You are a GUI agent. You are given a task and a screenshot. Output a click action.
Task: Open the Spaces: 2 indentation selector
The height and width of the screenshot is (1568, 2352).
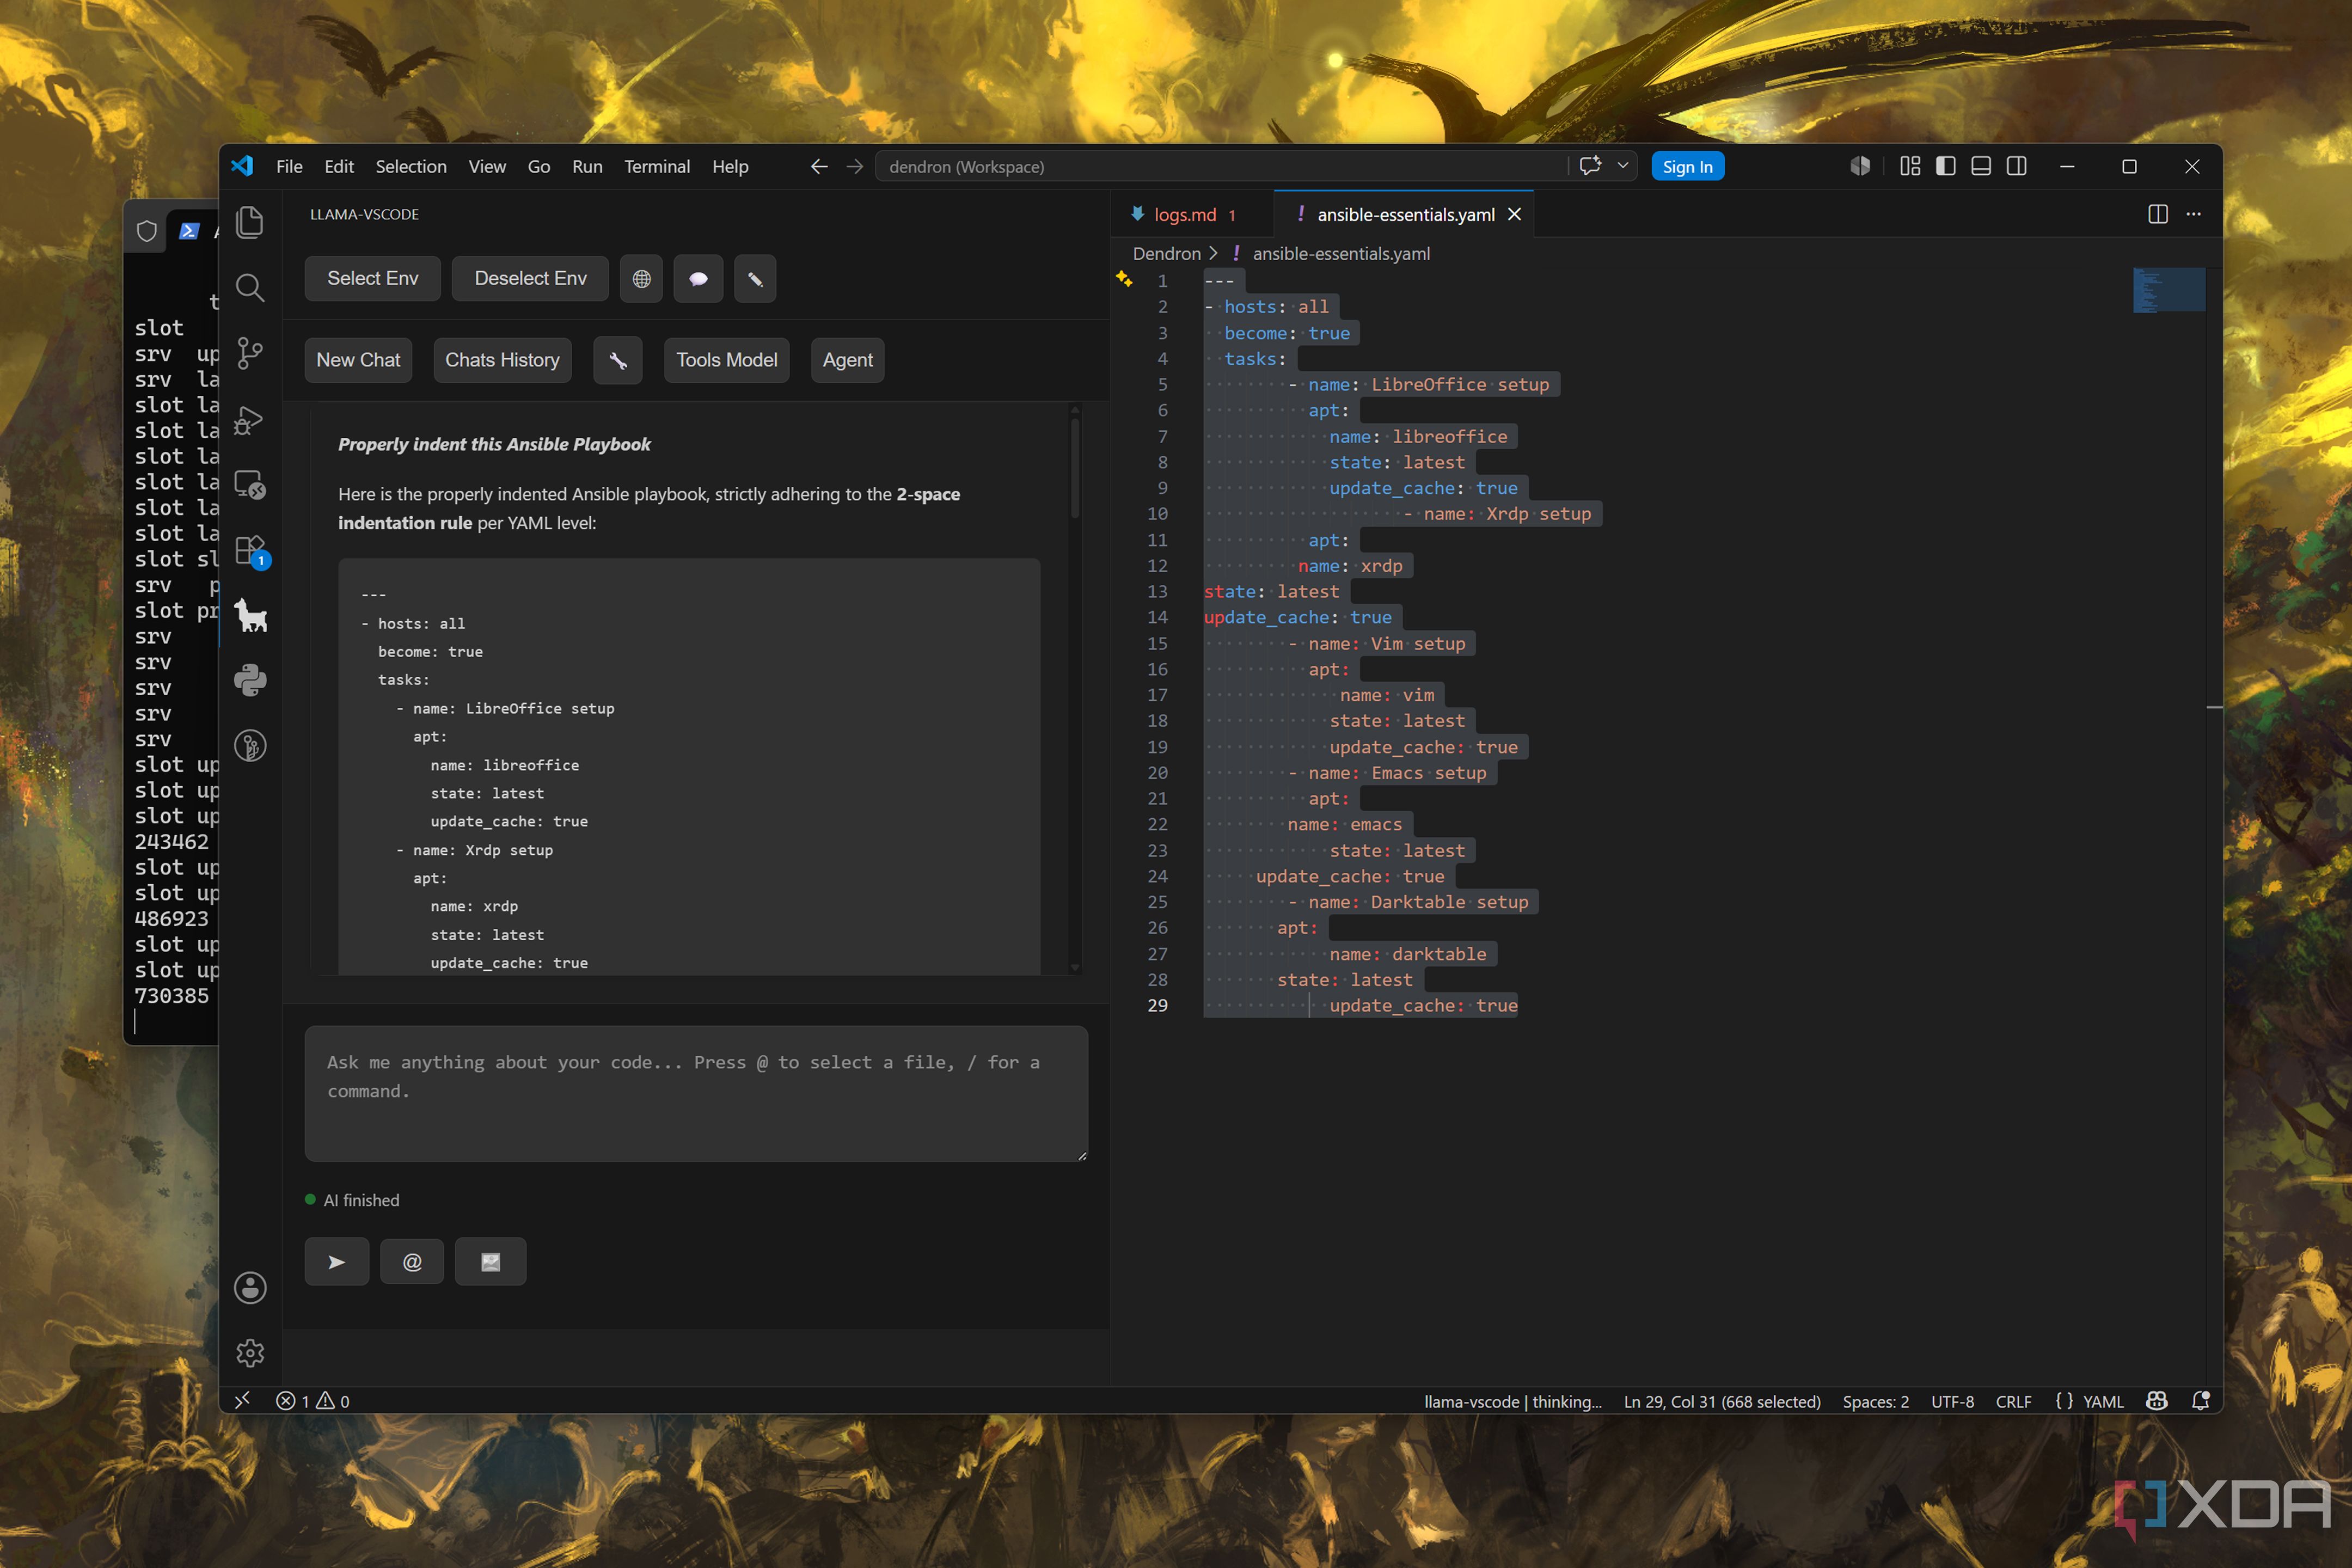click(x=1875, y=1401)
